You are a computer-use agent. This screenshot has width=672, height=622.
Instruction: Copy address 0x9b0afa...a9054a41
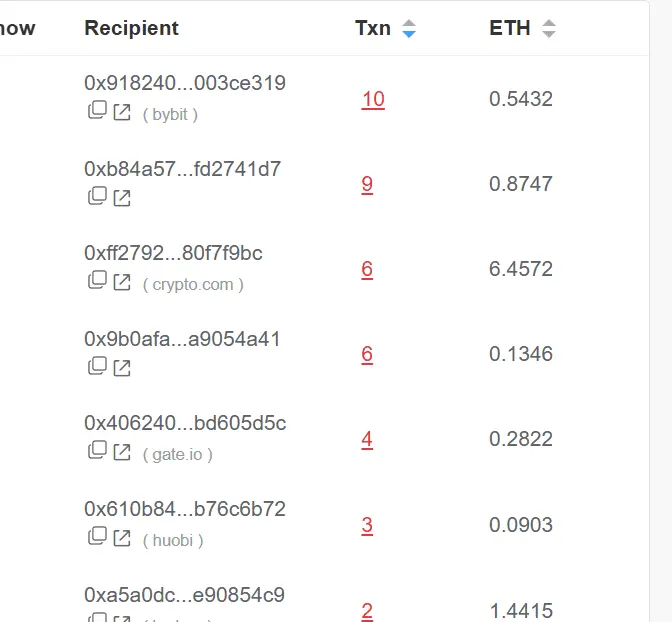click(x=97, y=366)
